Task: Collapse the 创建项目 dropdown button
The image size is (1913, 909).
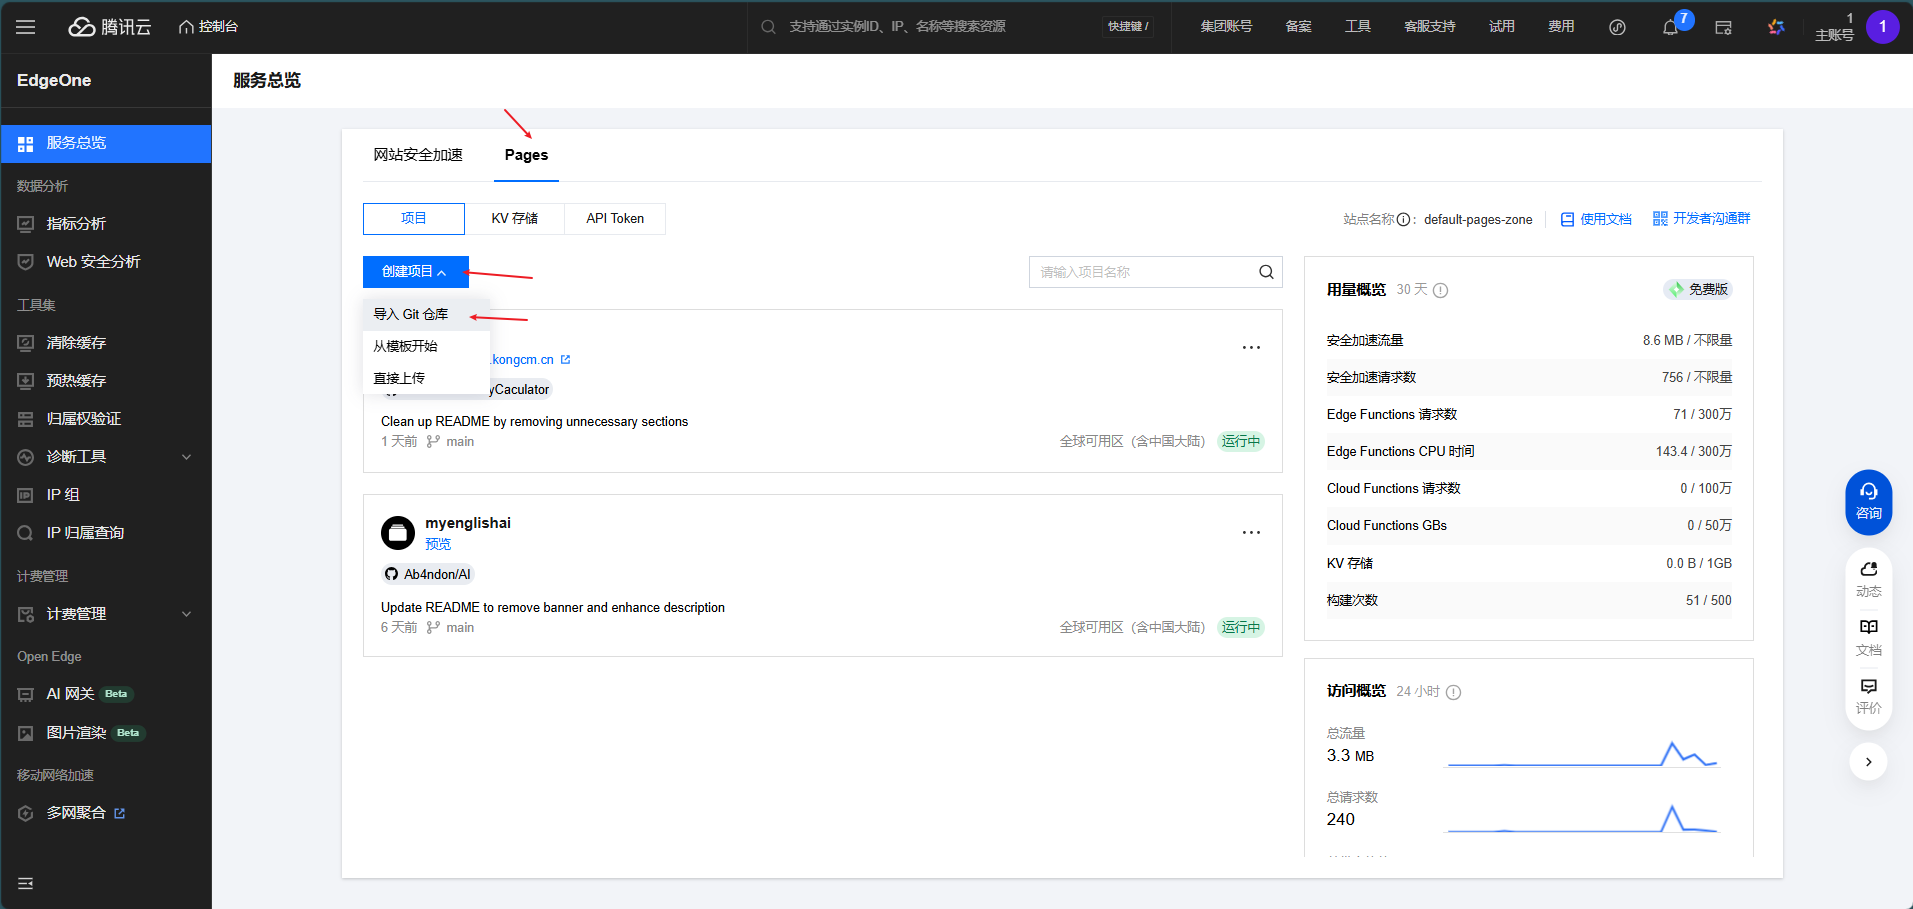Action: (415, 272)
